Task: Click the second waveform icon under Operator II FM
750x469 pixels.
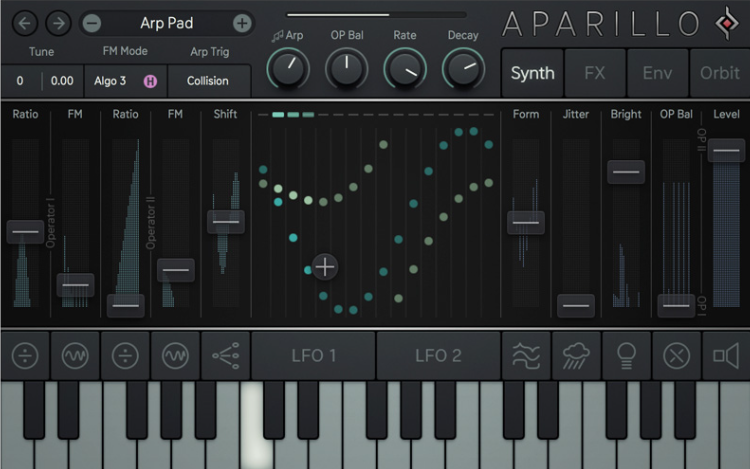Action: coord(176,356)
